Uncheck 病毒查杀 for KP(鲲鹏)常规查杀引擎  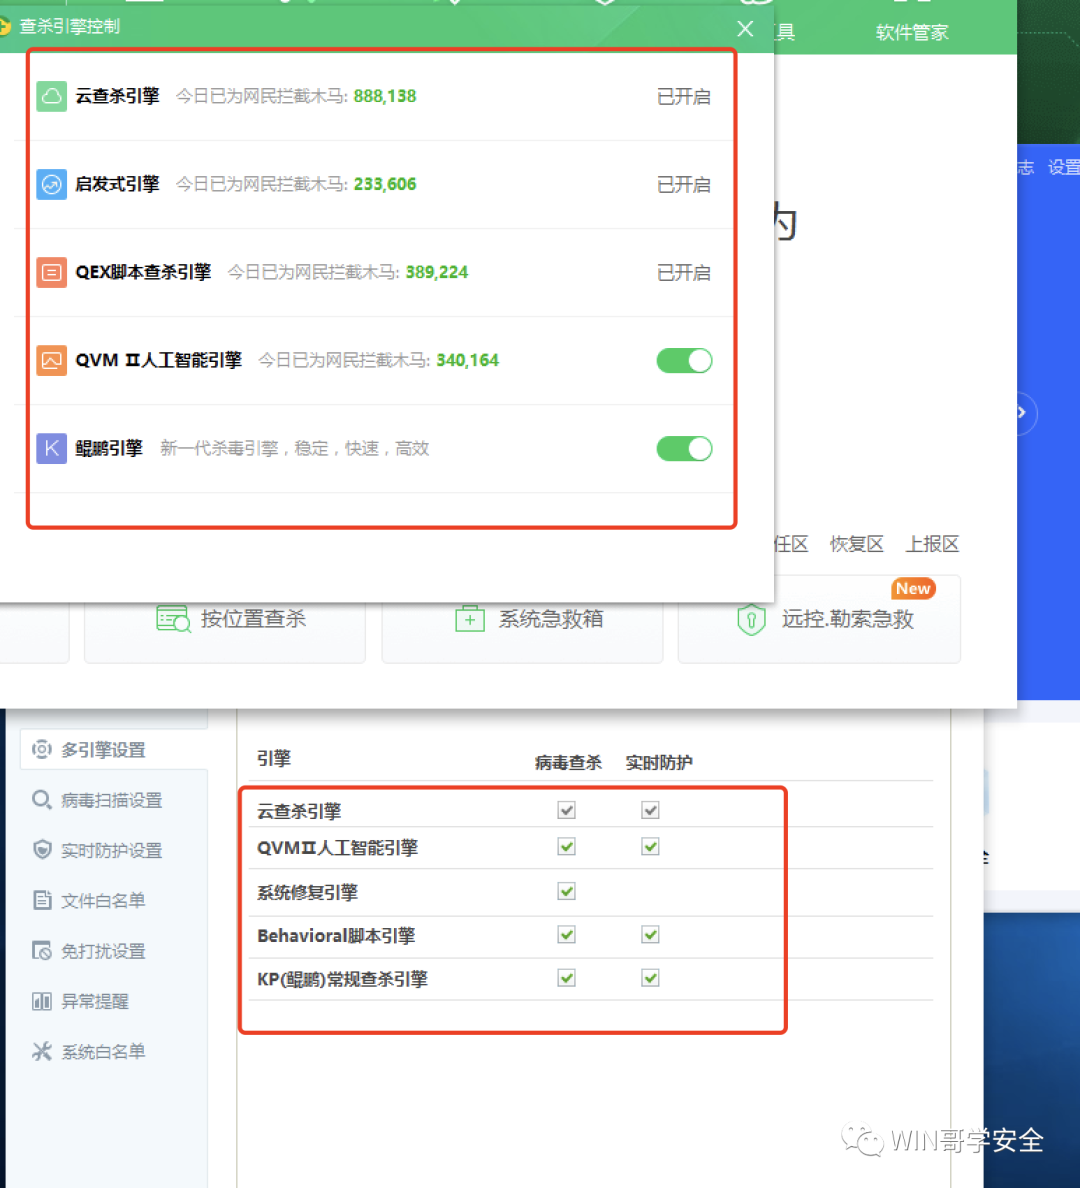566,978
